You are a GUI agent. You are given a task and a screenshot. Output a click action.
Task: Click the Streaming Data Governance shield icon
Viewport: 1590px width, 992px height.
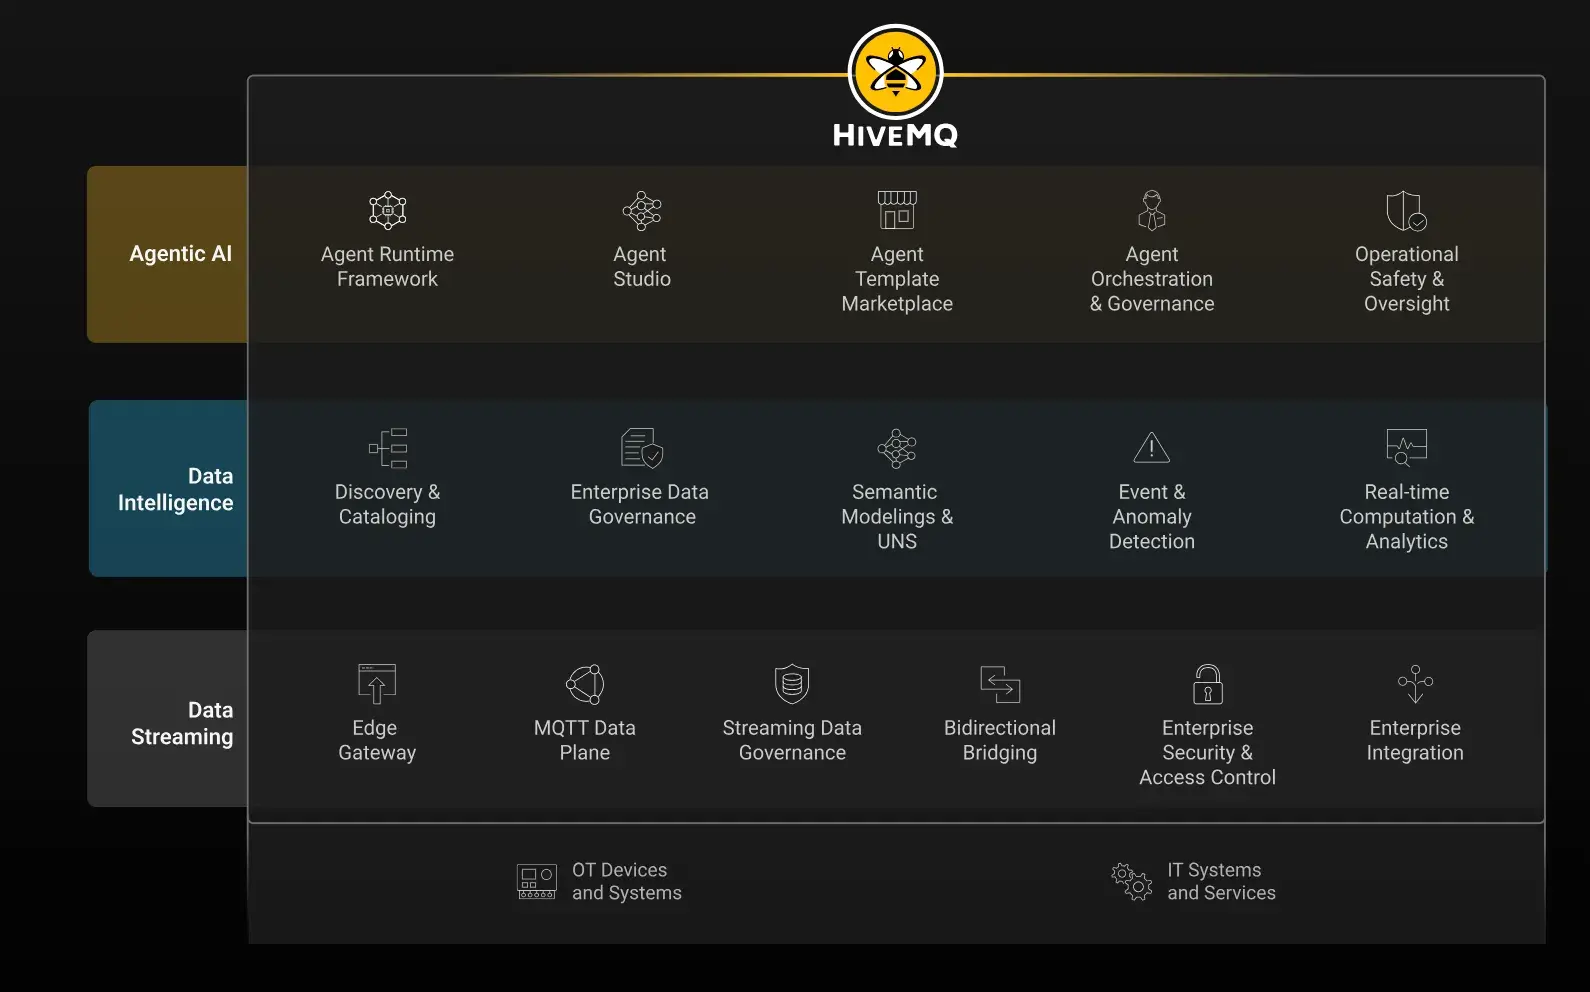792,684
